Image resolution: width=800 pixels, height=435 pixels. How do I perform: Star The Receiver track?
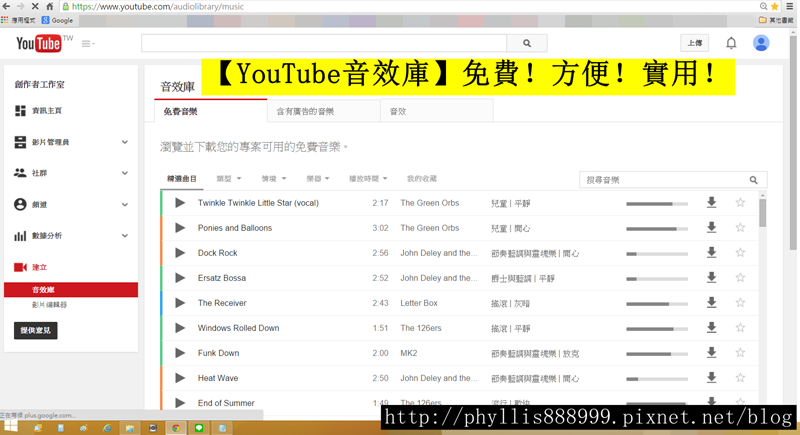[x=740, y=302]
